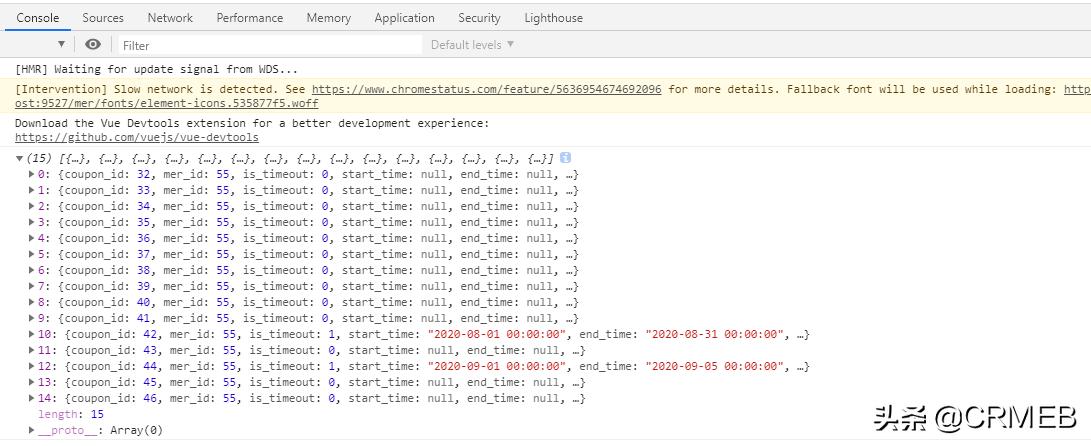Viewport: 1091px width, 446px height.
Task: Select the end_time value "2020-09-05 00:00:00"
Action: 715,366
